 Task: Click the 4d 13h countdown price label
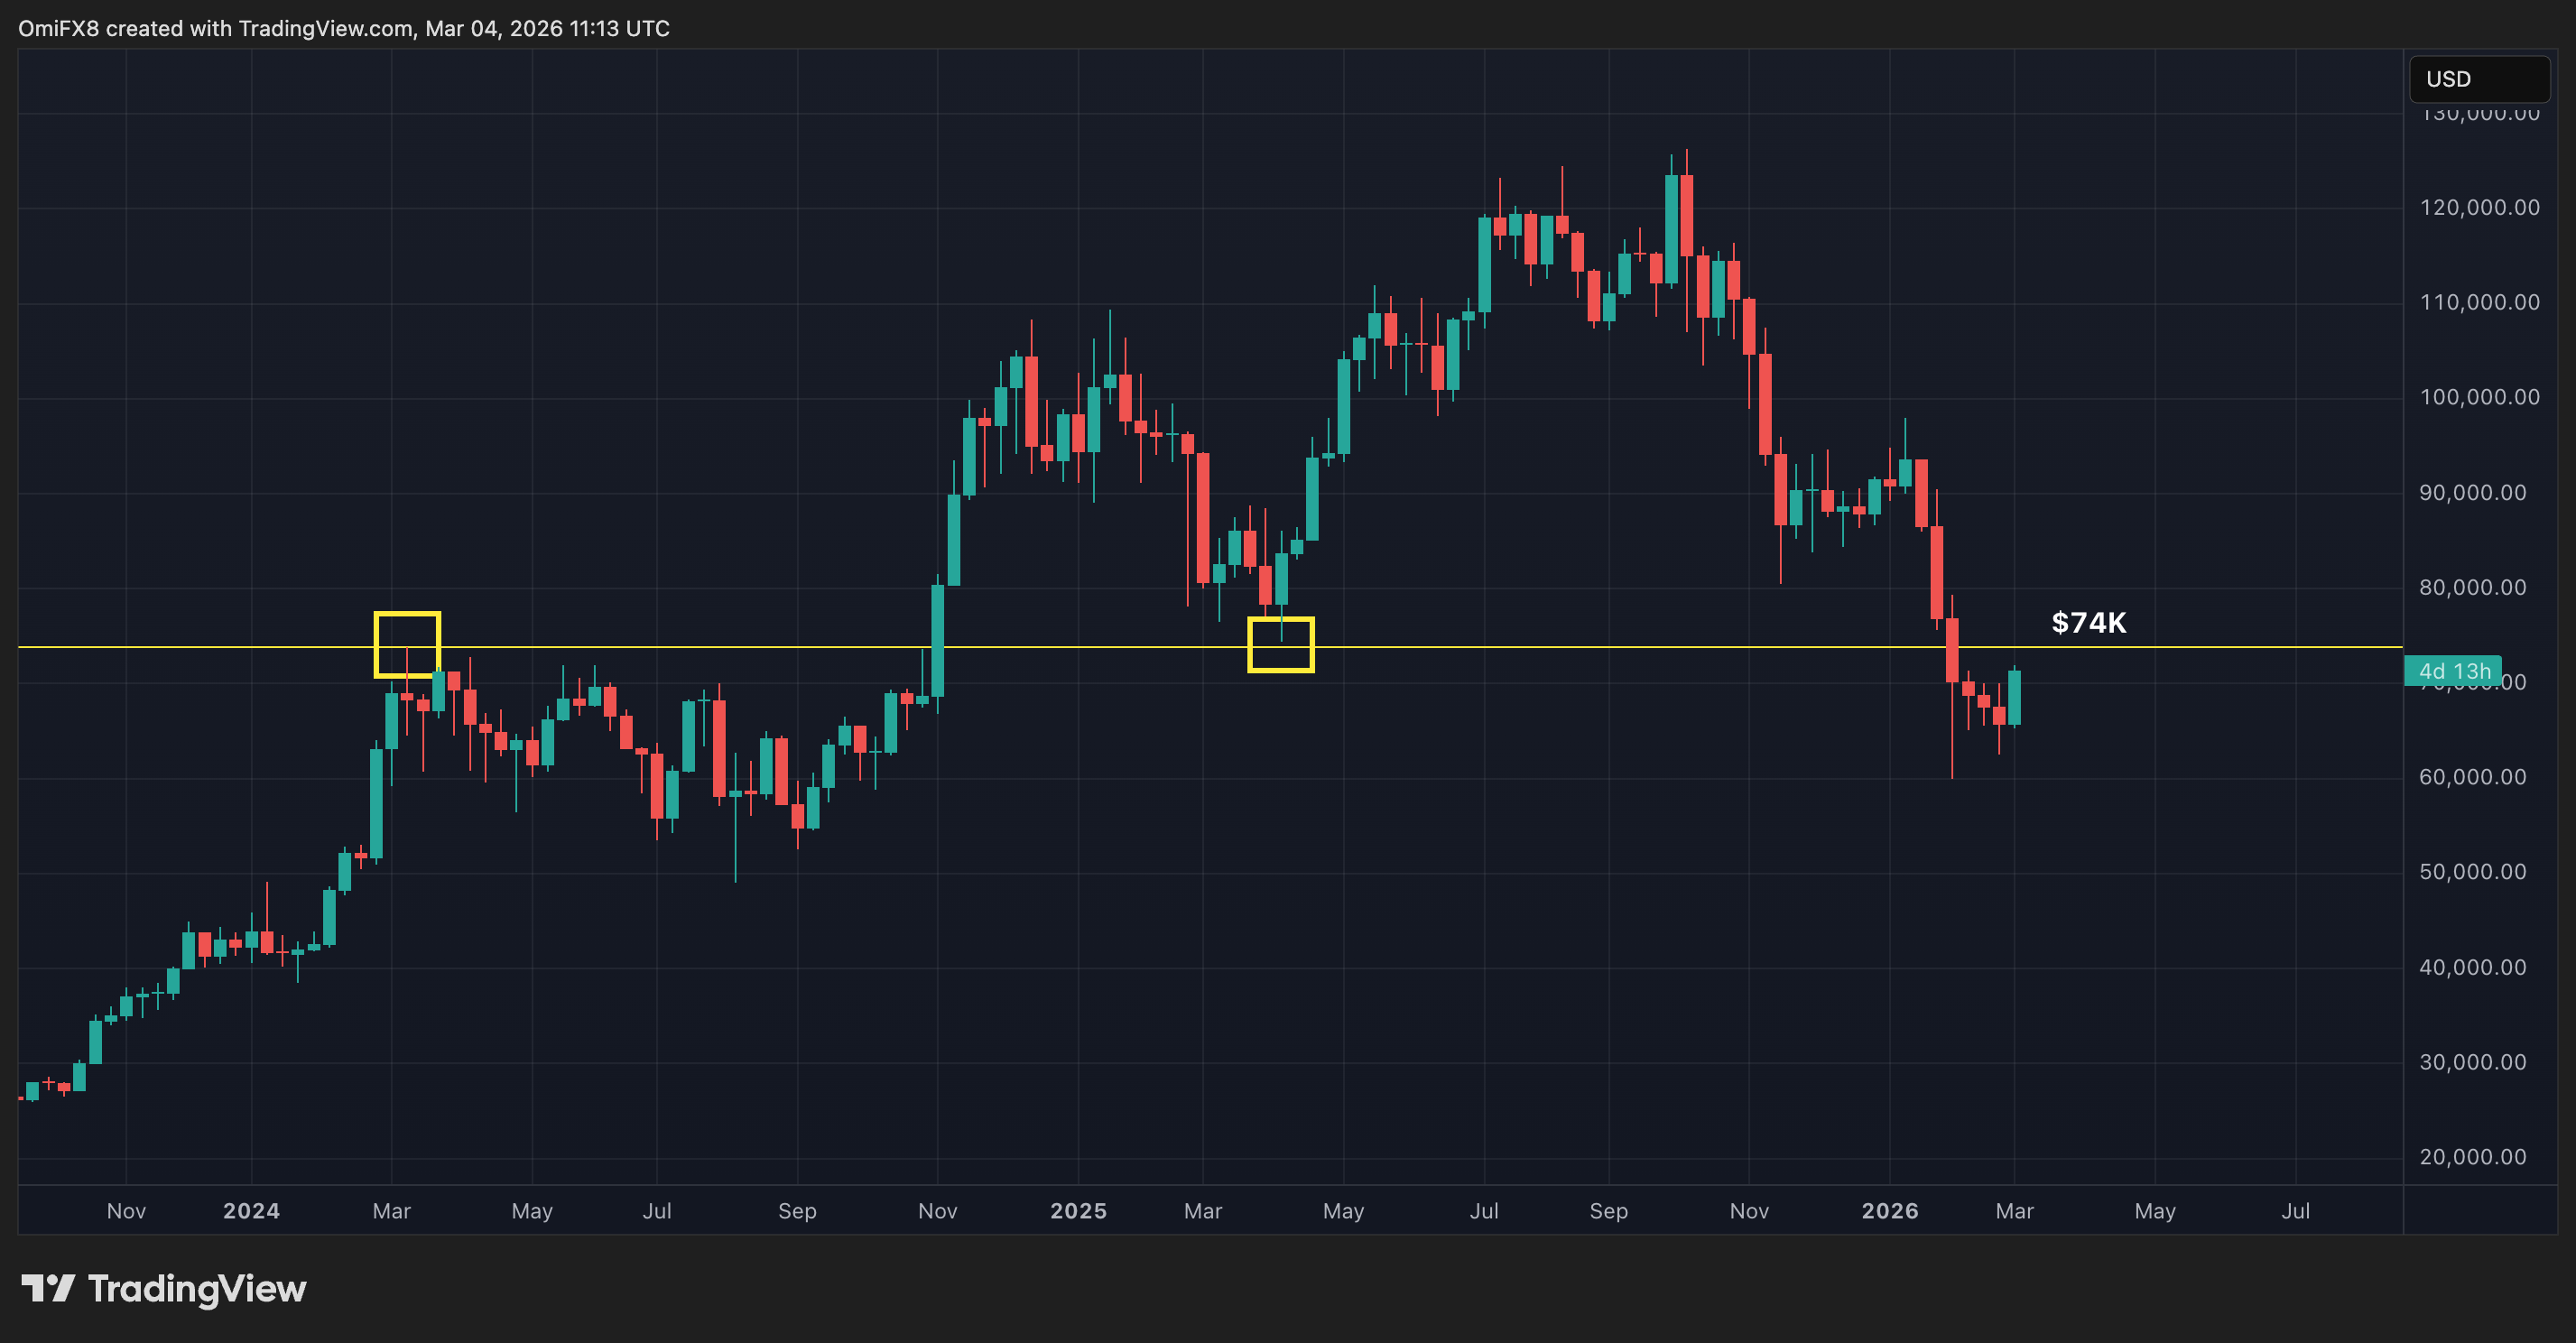coord(2453,671)
